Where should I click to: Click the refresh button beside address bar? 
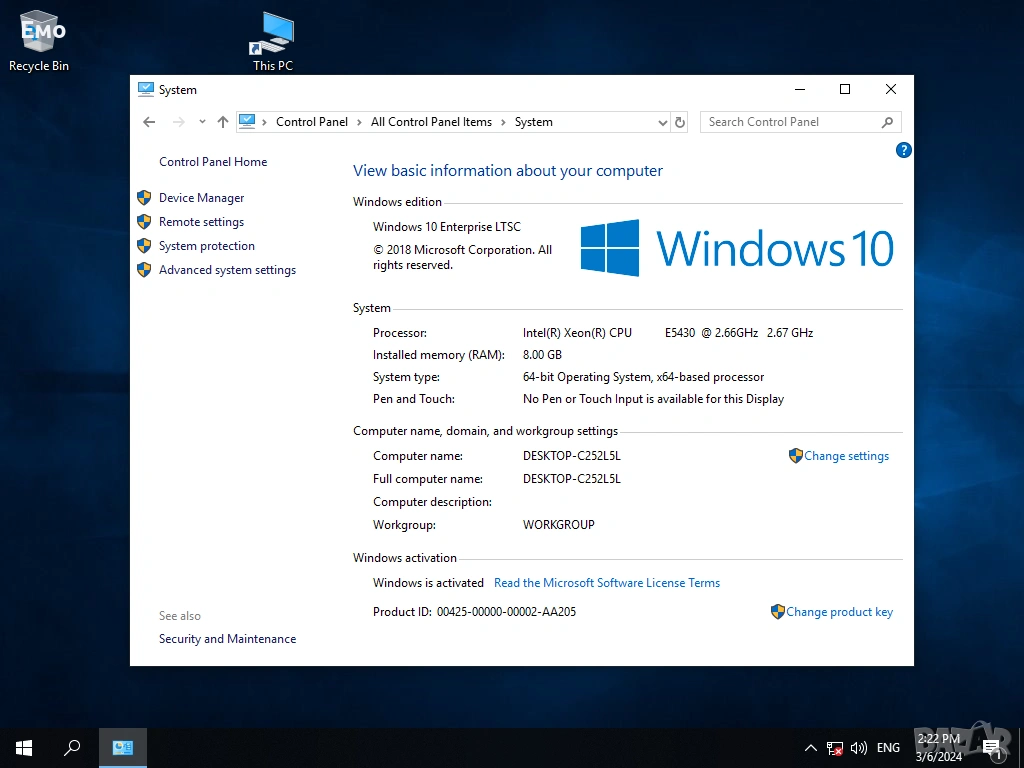pos(680,122)
